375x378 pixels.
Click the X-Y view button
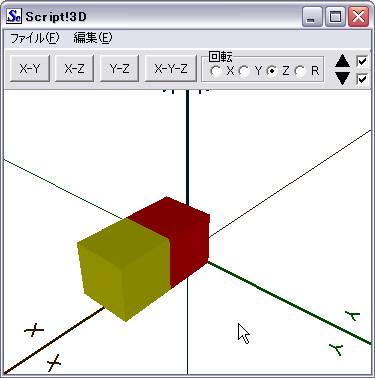click(x=30, y=69)
